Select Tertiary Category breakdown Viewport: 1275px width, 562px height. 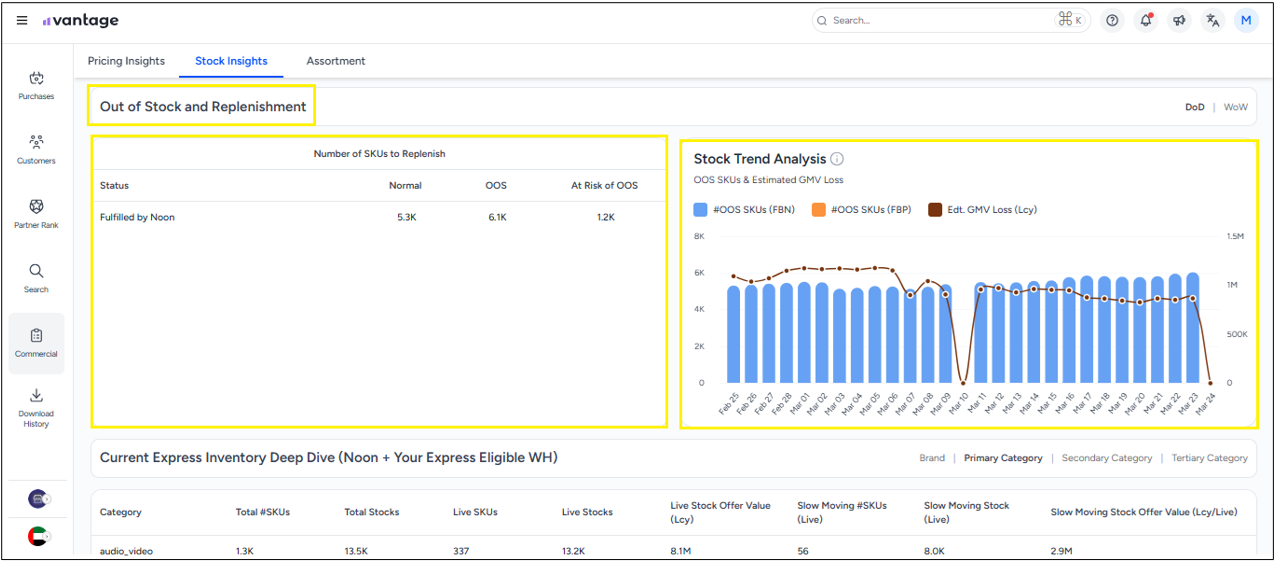click(x=1209, y=458)
